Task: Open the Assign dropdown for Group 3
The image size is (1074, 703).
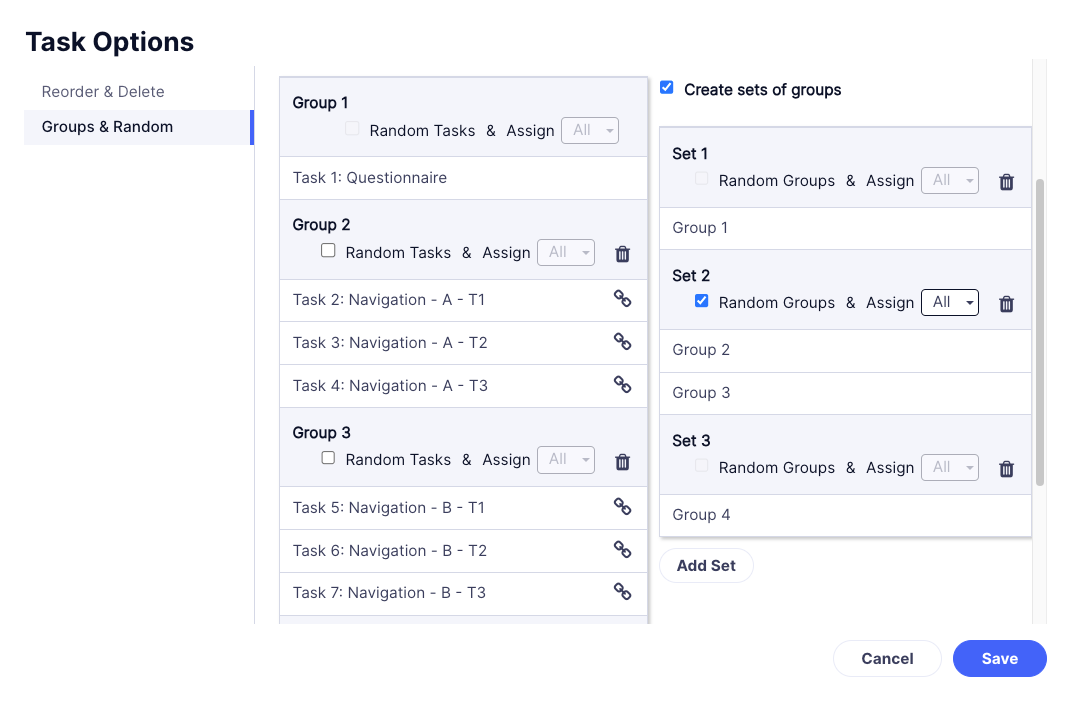Action: point(566,460)
